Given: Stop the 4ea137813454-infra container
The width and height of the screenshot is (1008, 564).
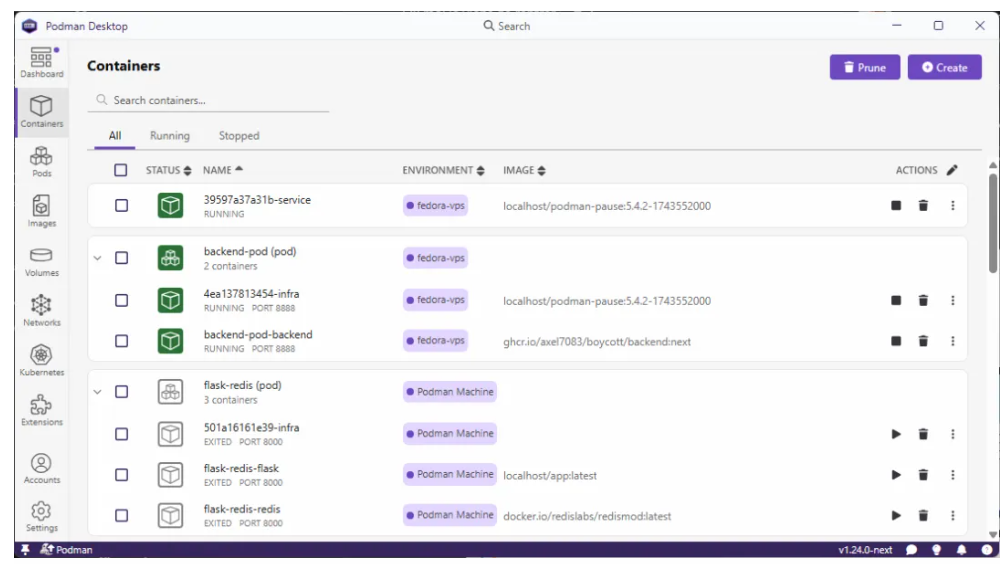Looking at the screenshot, I should tap(896, 300).
